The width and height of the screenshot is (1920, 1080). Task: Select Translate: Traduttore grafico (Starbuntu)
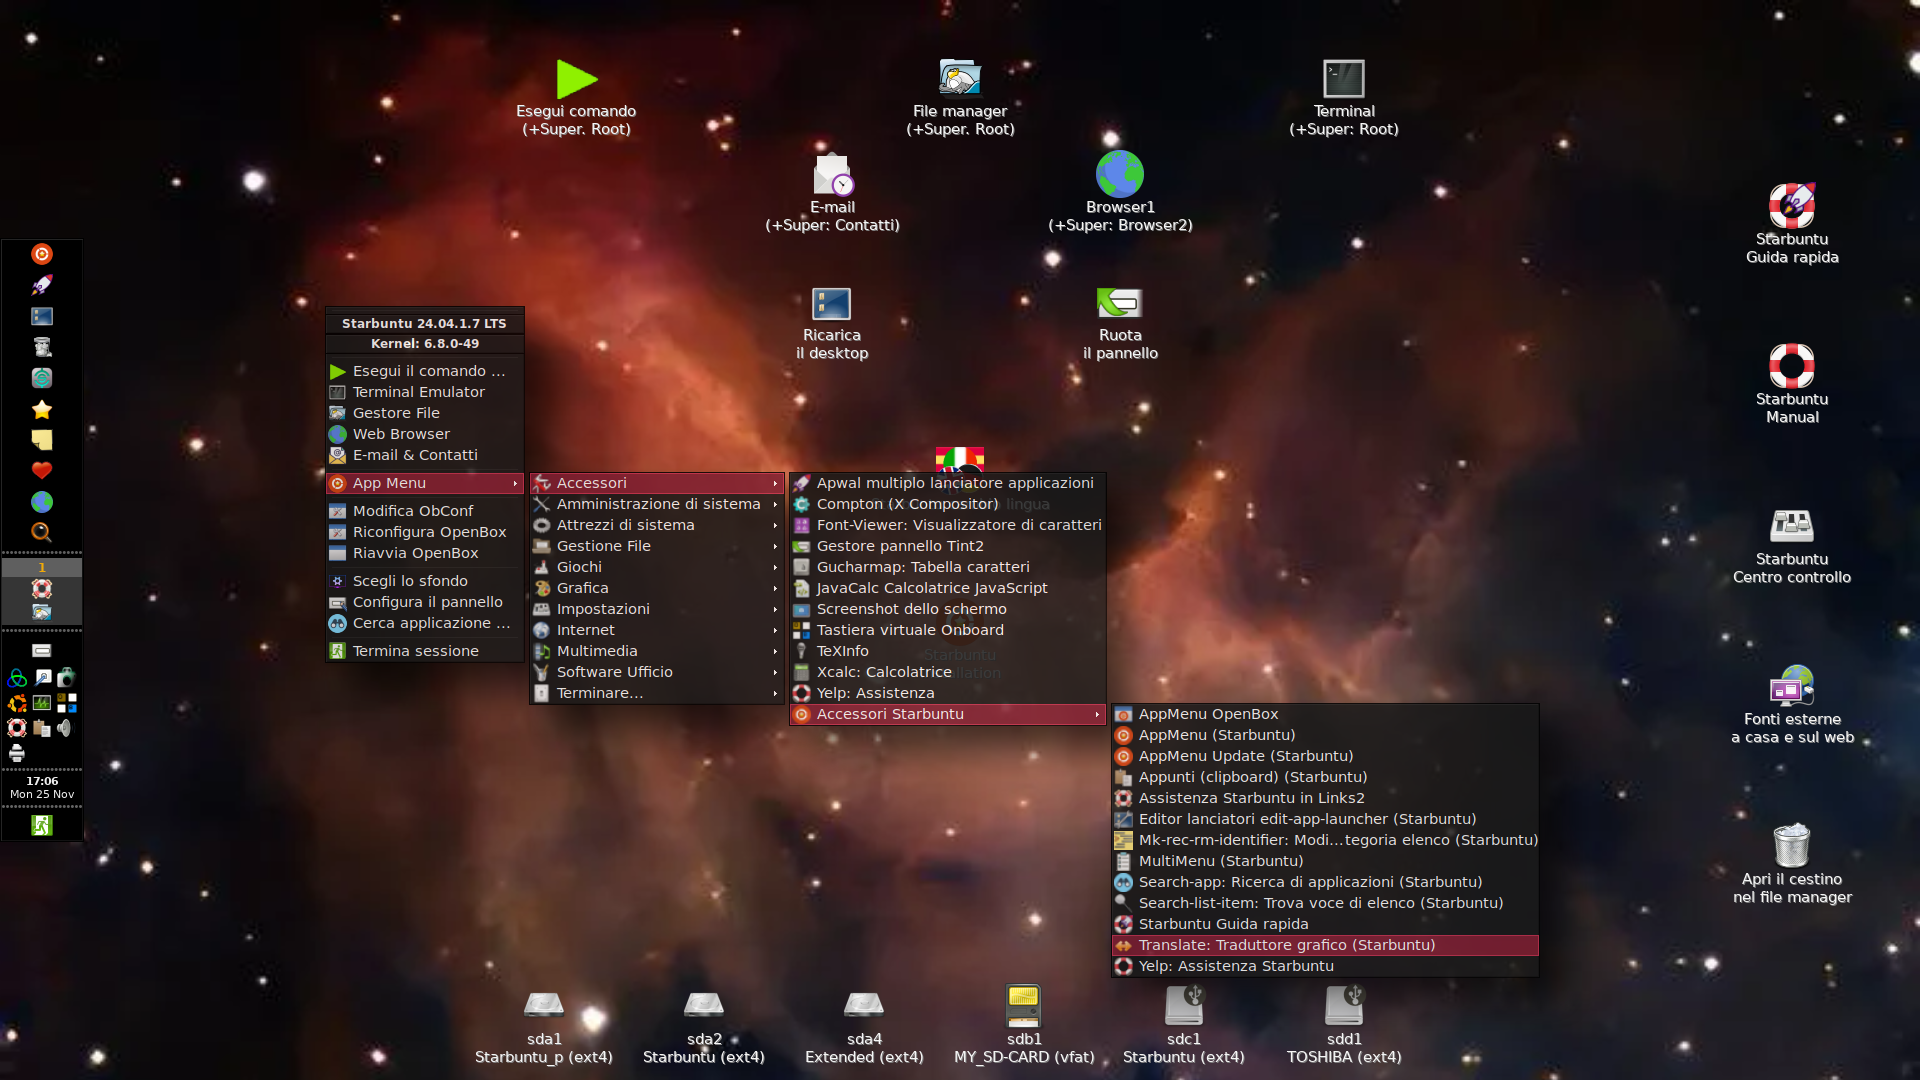1325,945
